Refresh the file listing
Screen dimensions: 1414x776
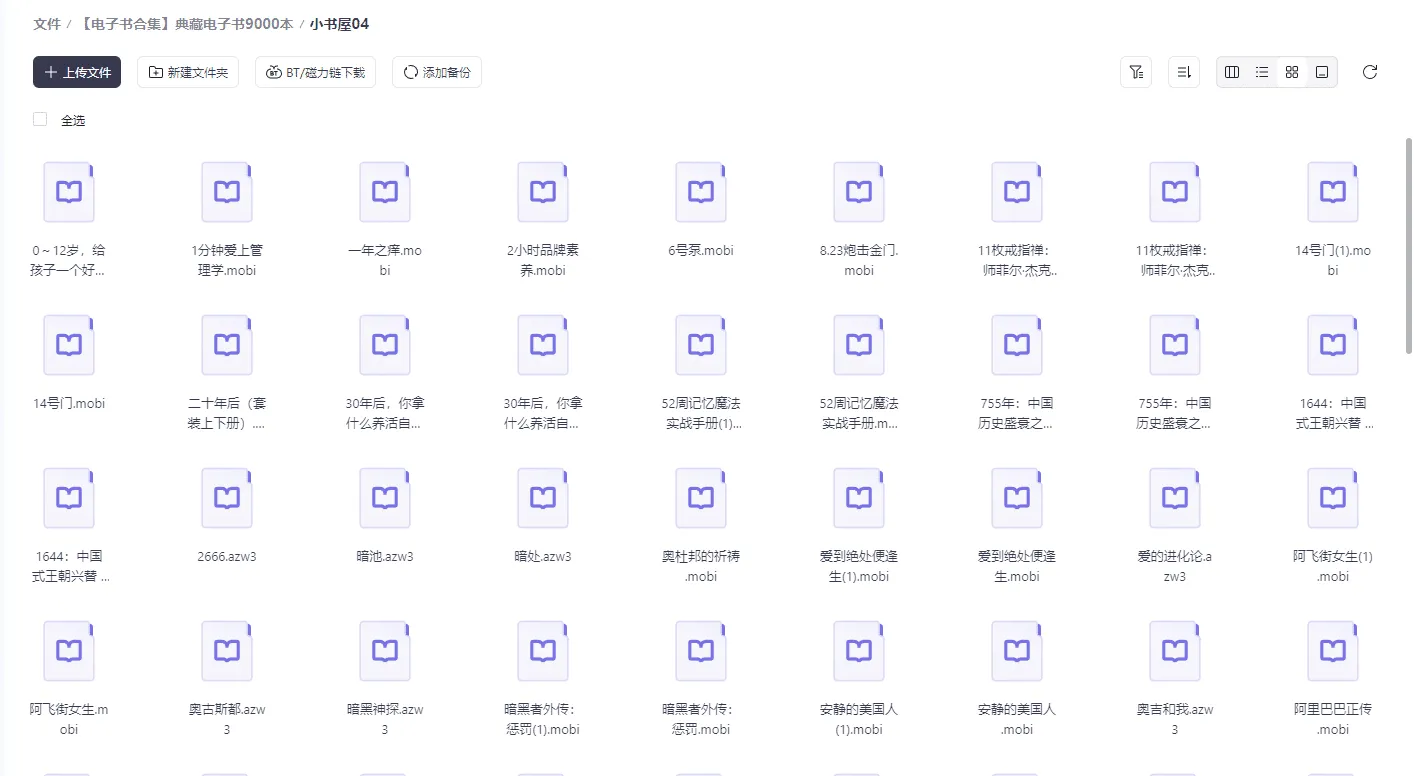point(1370,72)
